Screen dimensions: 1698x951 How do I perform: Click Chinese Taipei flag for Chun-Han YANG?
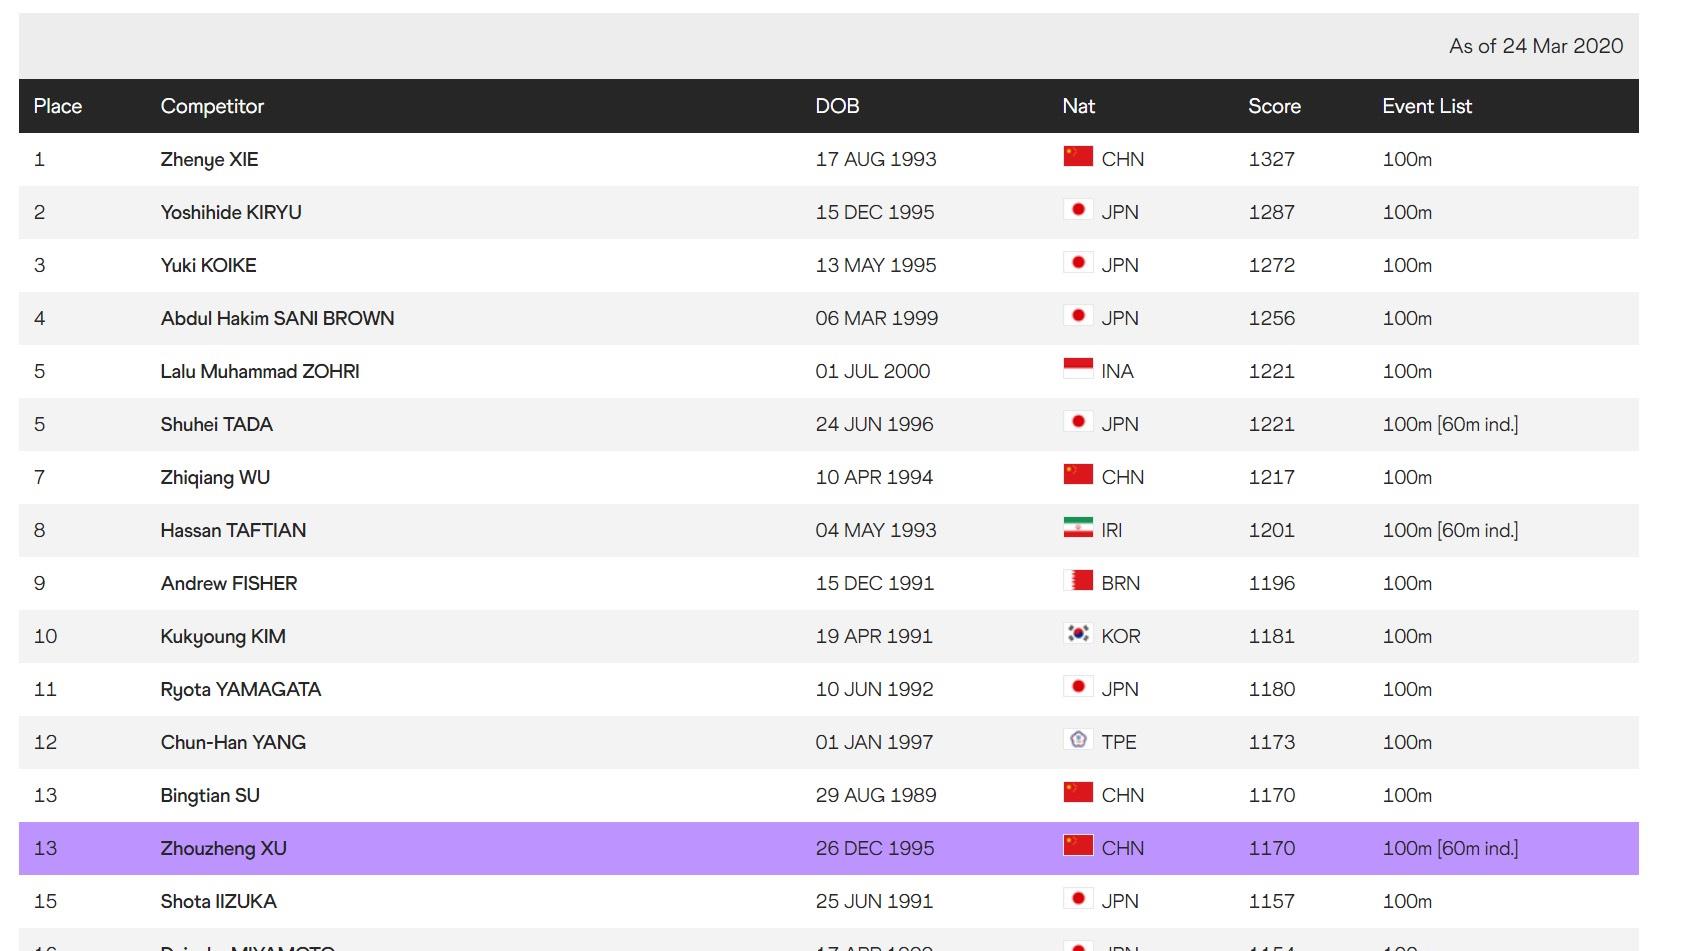pyautogui.click(x=1077, y=740)
